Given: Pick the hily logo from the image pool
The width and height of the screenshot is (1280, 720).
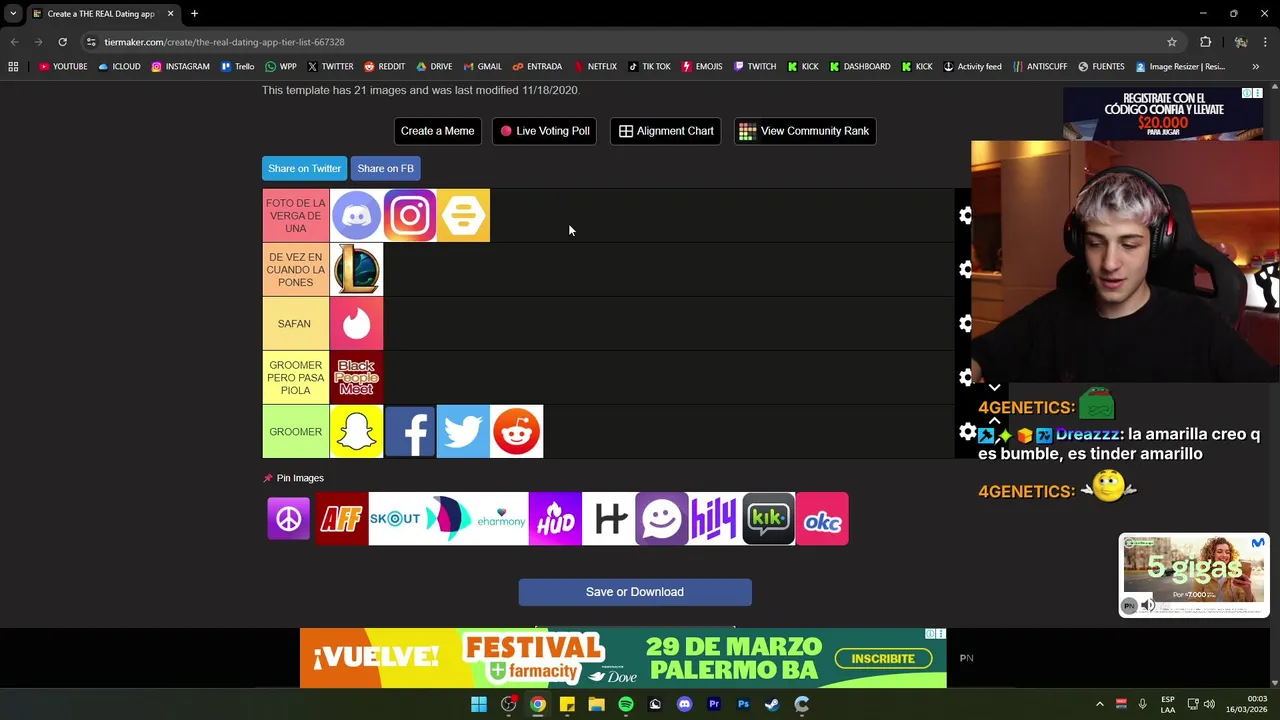Looking at the screenshot, I should (715, 519).
